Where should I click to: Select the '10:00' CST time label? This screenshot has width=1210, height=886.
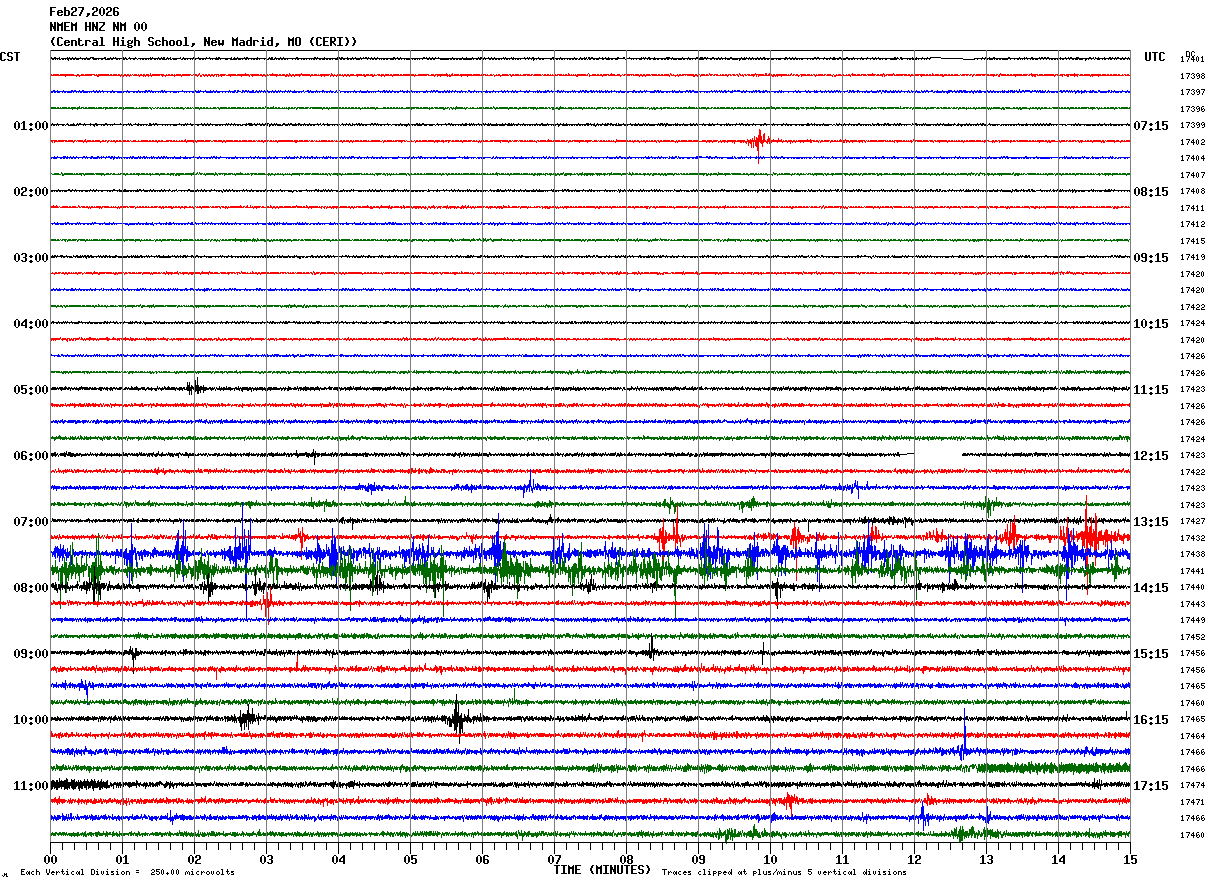[31, 720]
